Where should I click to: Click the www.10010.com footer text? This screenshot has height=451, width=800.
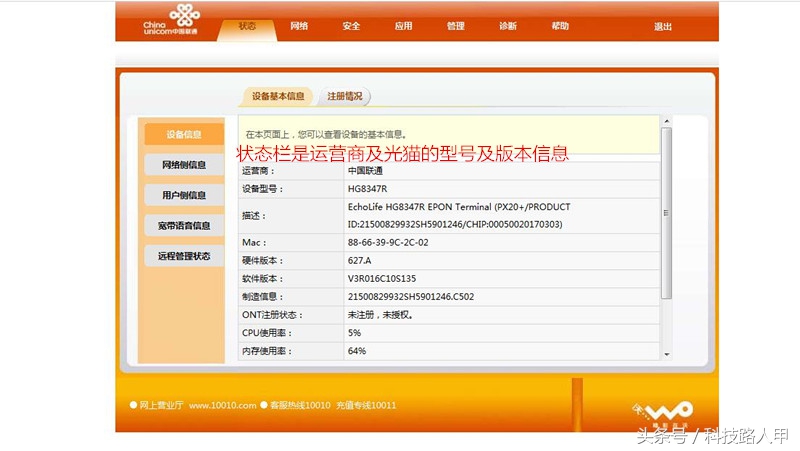pos(222,405)
